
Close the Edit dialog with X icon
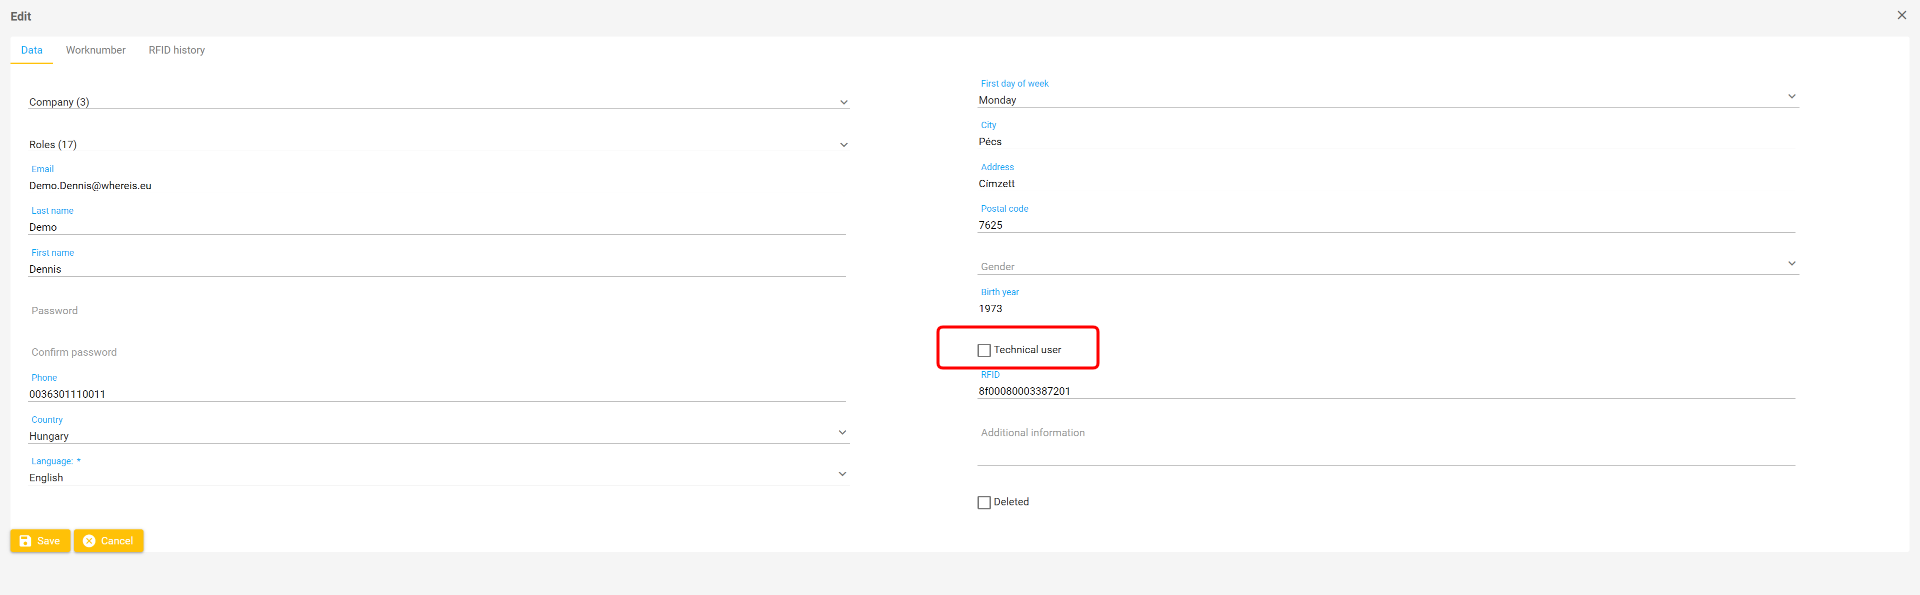tap(1901, 15)
